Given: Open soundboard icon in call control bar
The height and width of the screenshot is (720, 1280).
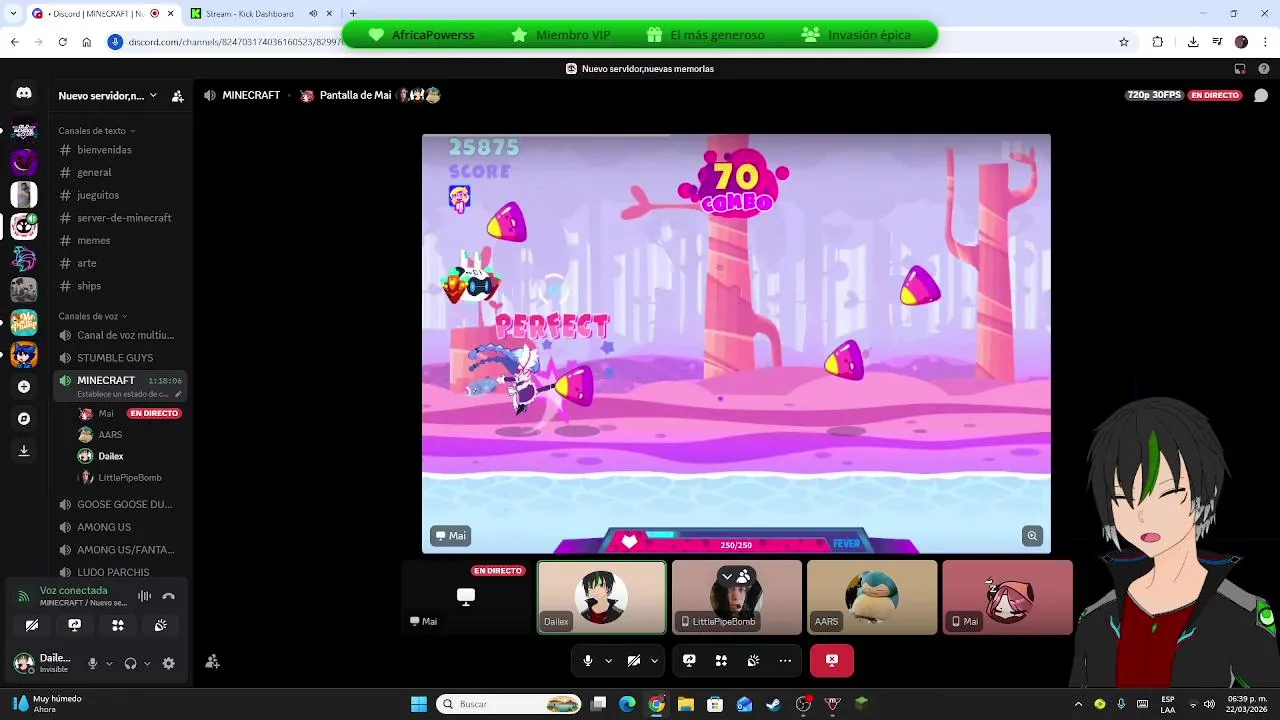Looking at the screenshot, I should (x=753, y=660).
